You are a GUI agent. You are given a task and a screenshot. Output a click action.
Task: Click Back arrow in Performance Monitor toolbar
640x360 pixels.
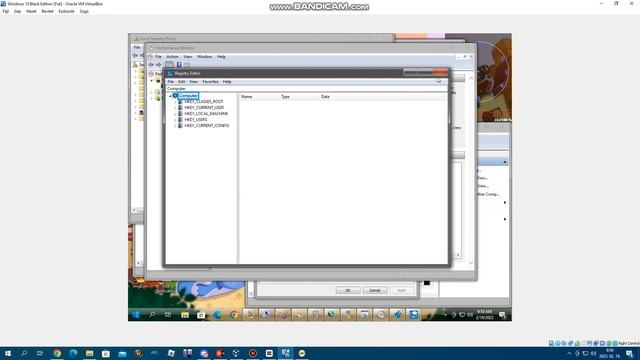tap(151, 65)
